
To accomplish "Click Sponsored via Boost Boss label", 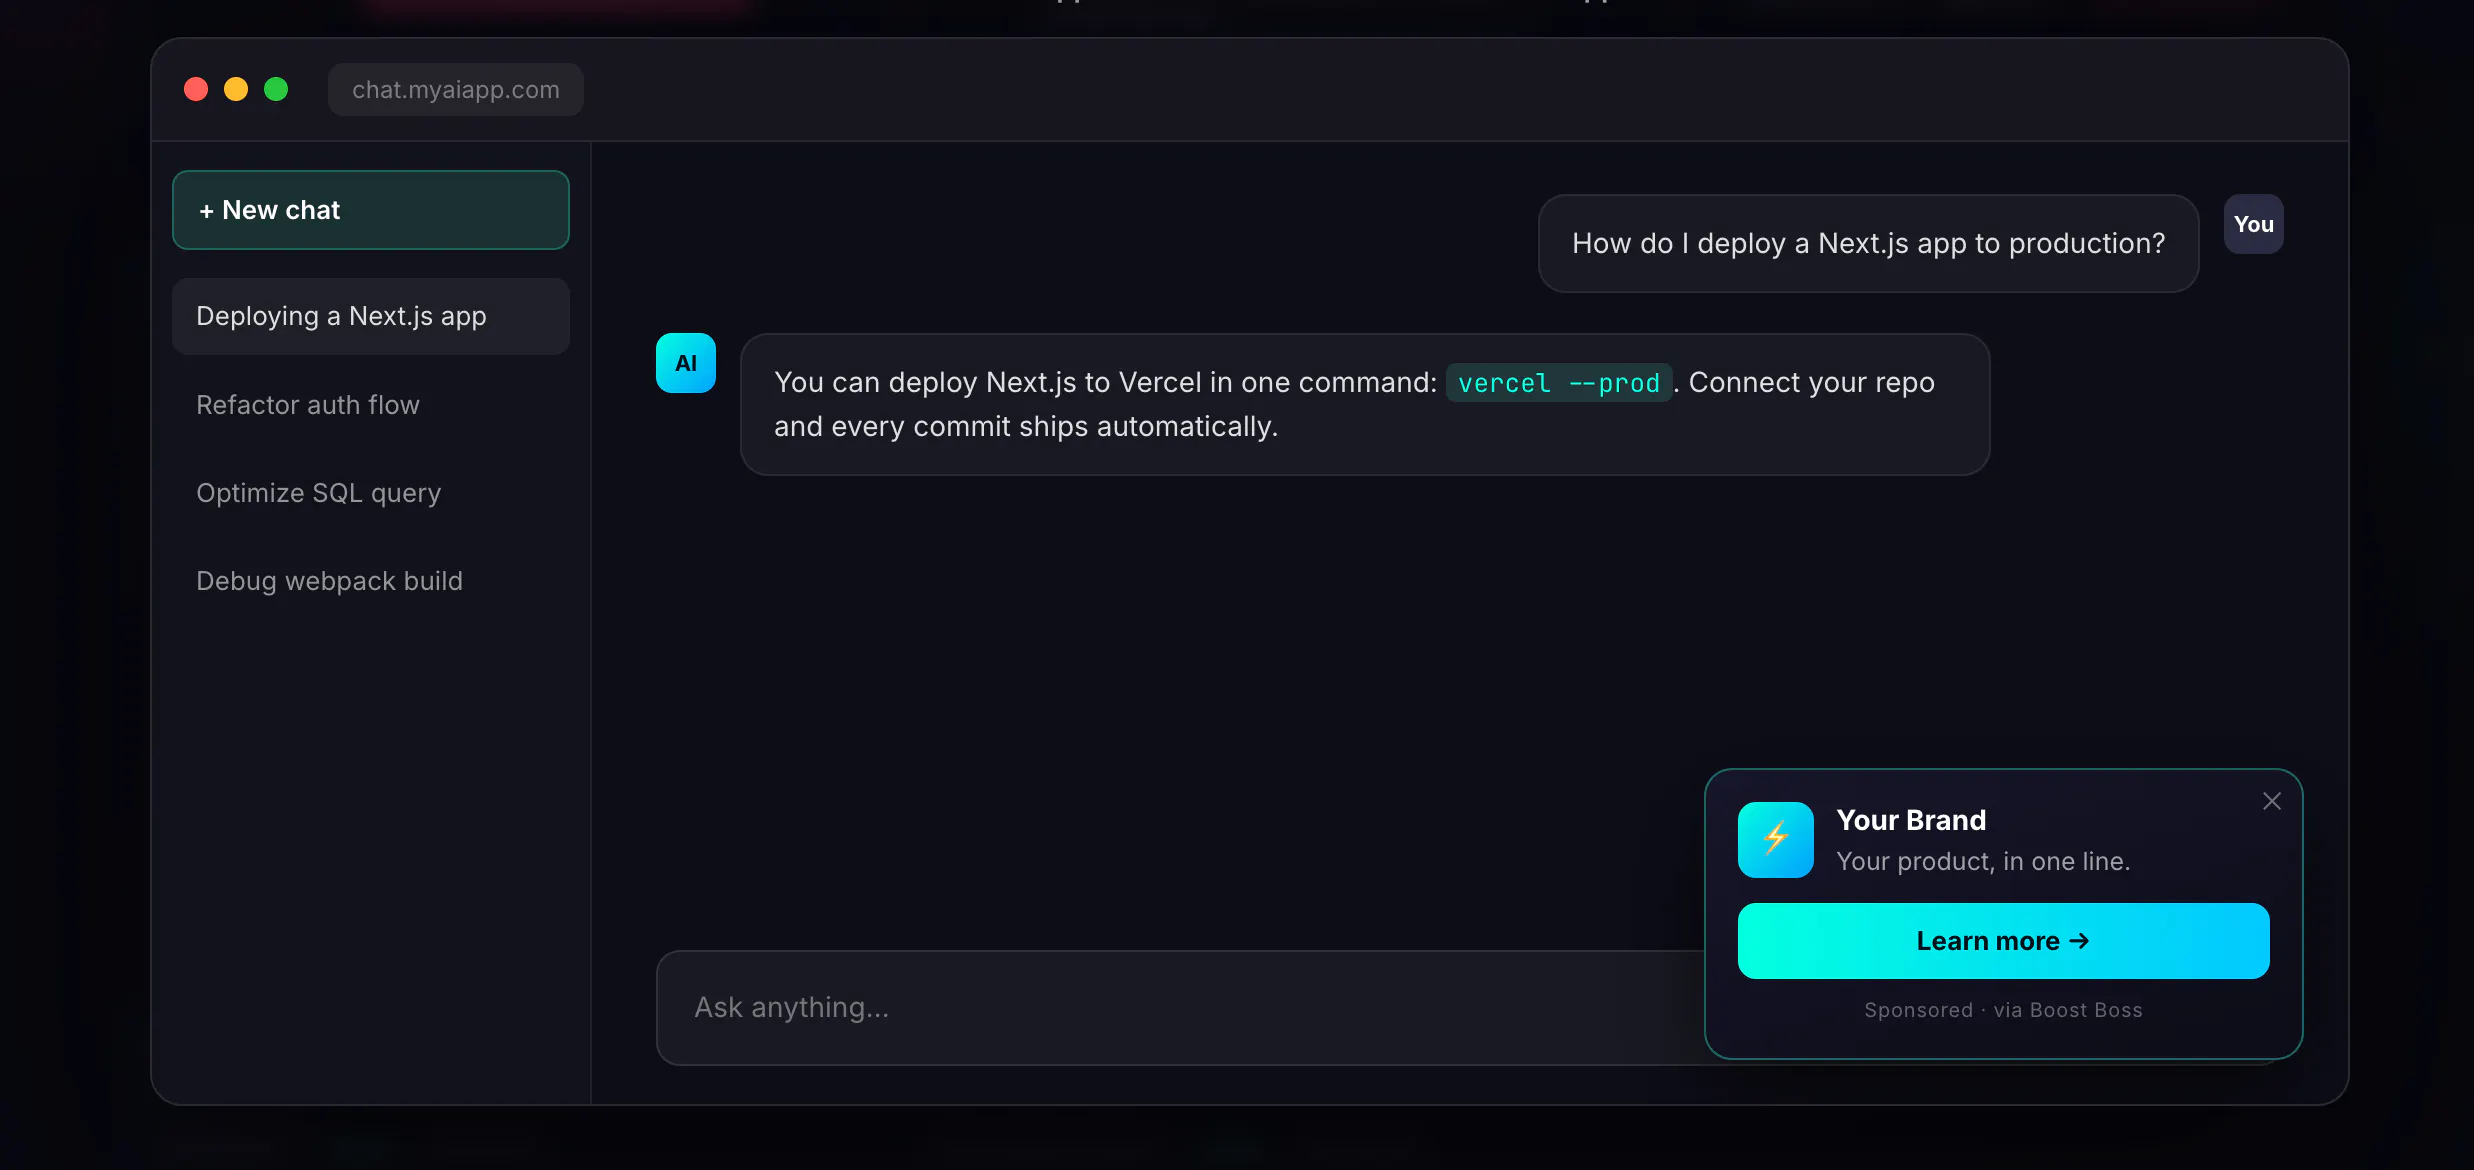I will (2004, 1010).
